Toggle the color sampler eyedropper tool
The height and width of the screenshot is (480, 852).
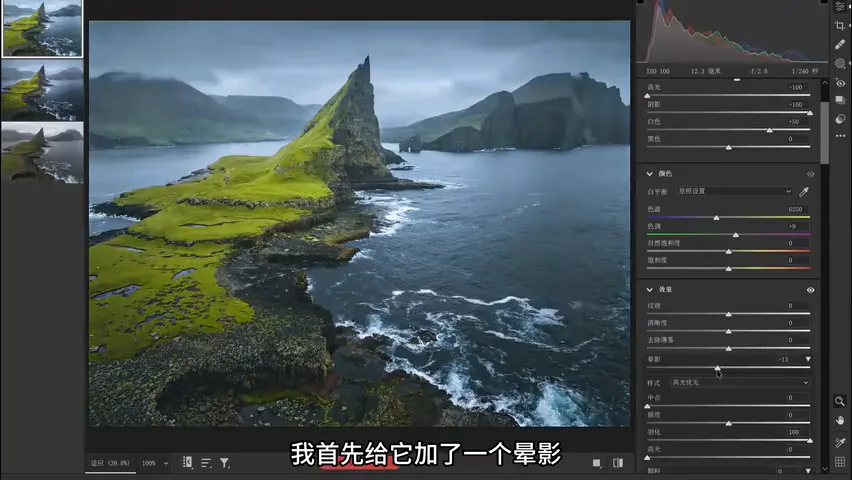[x=840, y=442]
